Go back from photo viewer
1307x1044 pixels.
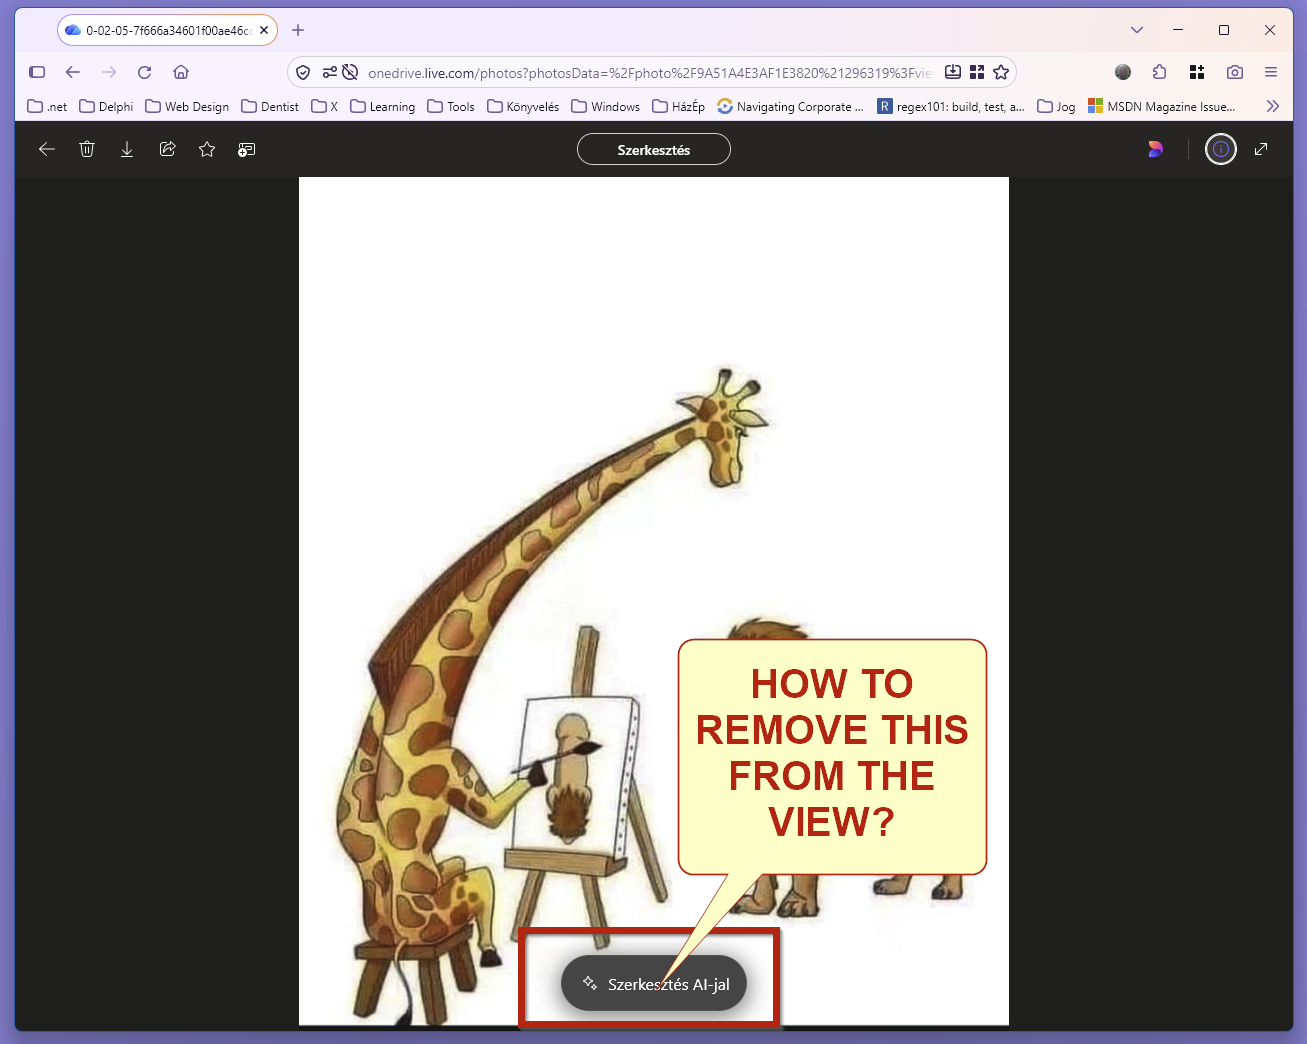click(x=46, y=149)
